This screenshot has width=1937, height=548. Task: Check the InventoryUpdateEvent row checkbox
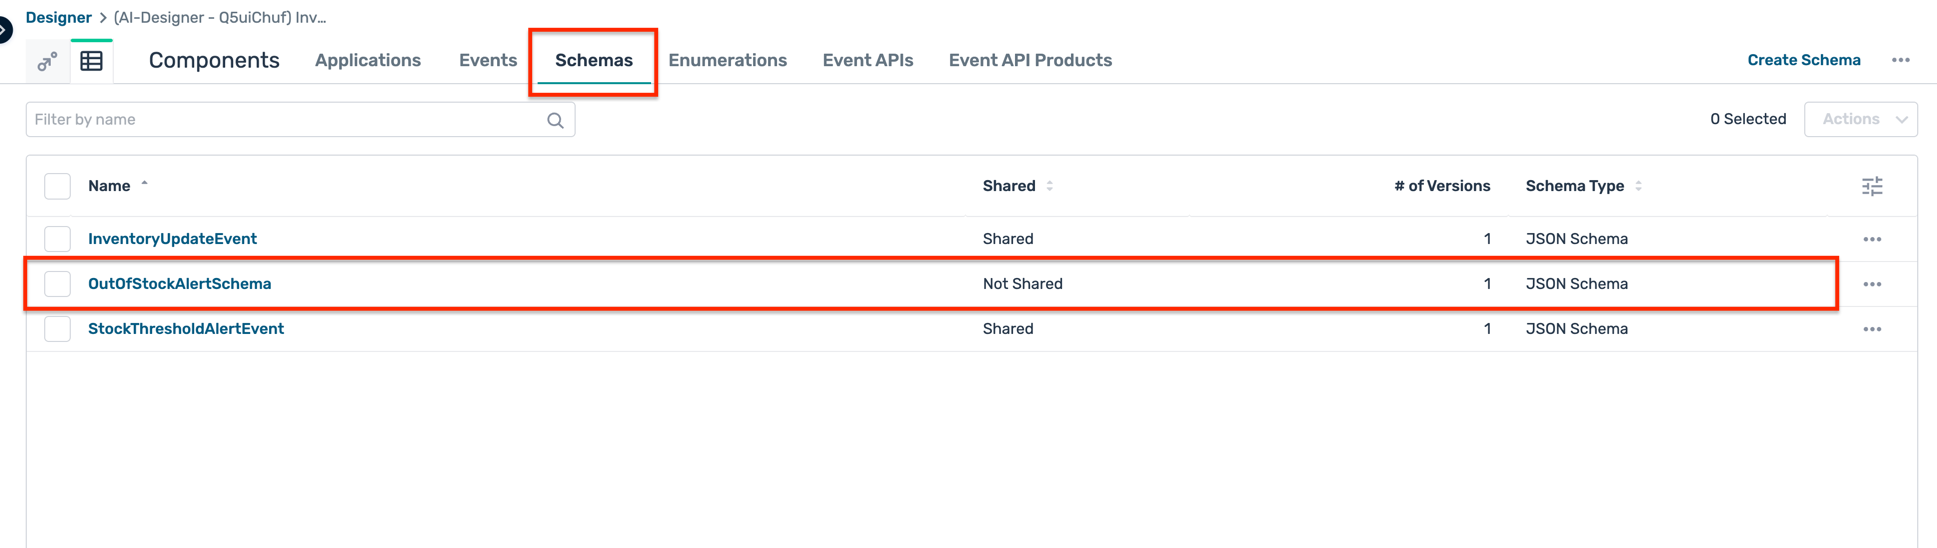[58, 239]
